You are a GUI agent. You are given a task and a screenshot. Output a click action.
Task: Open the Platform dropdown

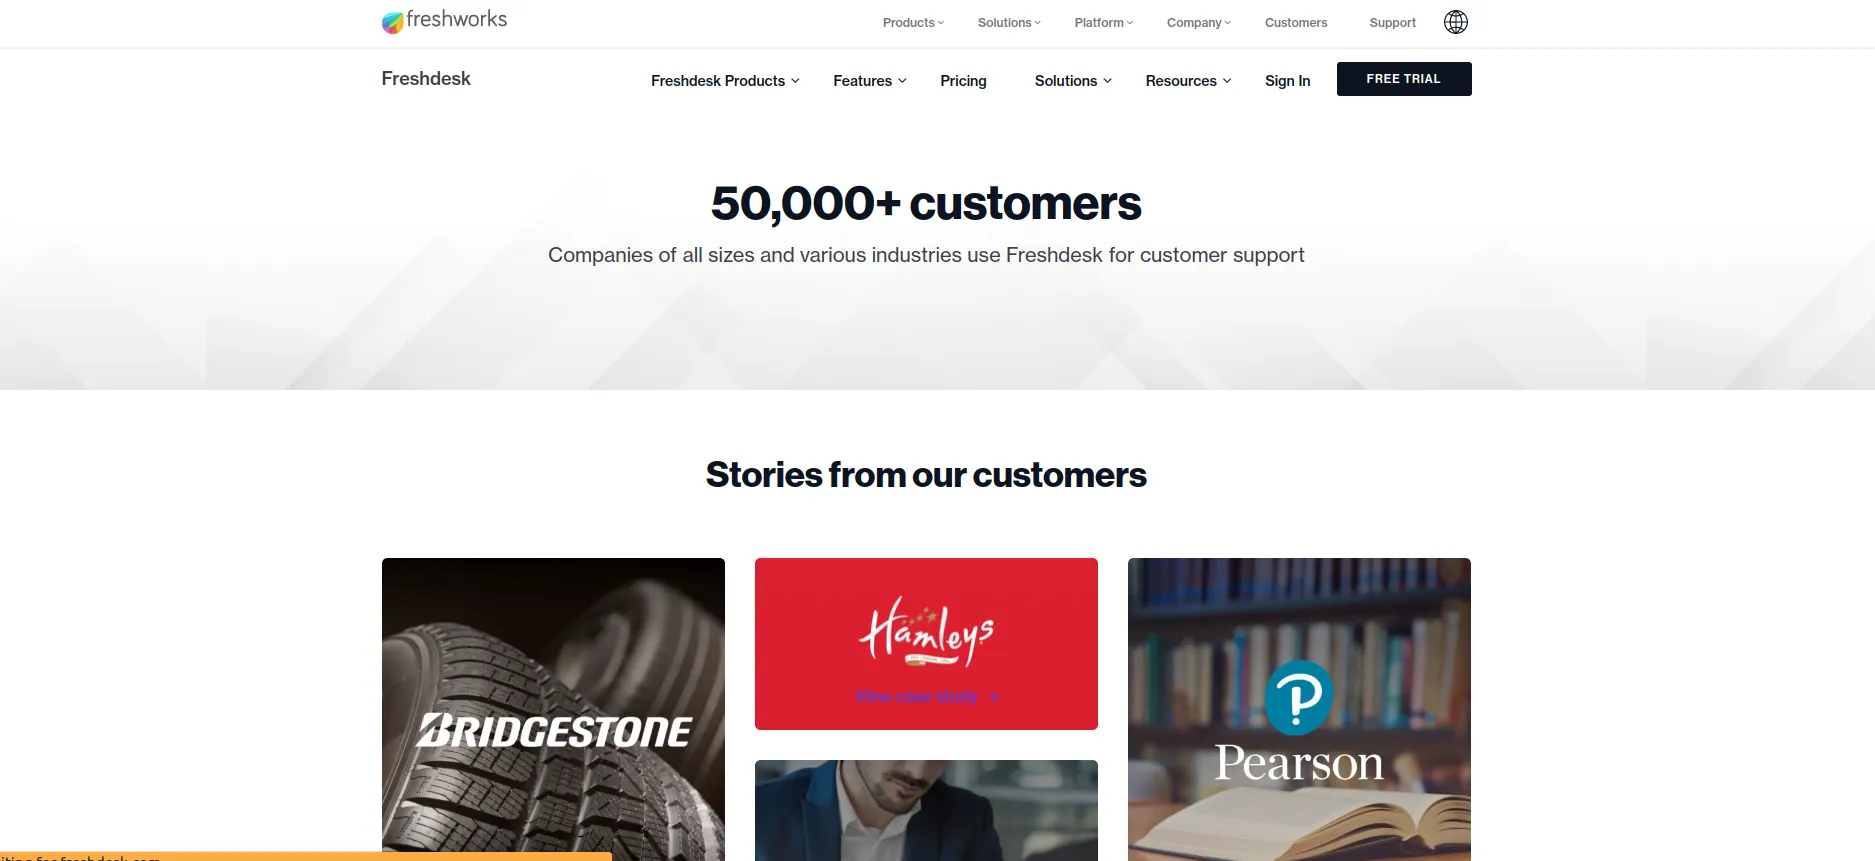point(1103,23)
